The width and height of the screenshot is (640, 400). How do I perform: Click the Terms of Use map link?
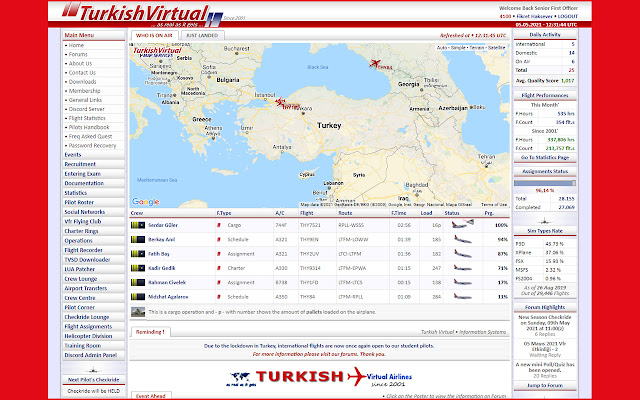(493, 204)
